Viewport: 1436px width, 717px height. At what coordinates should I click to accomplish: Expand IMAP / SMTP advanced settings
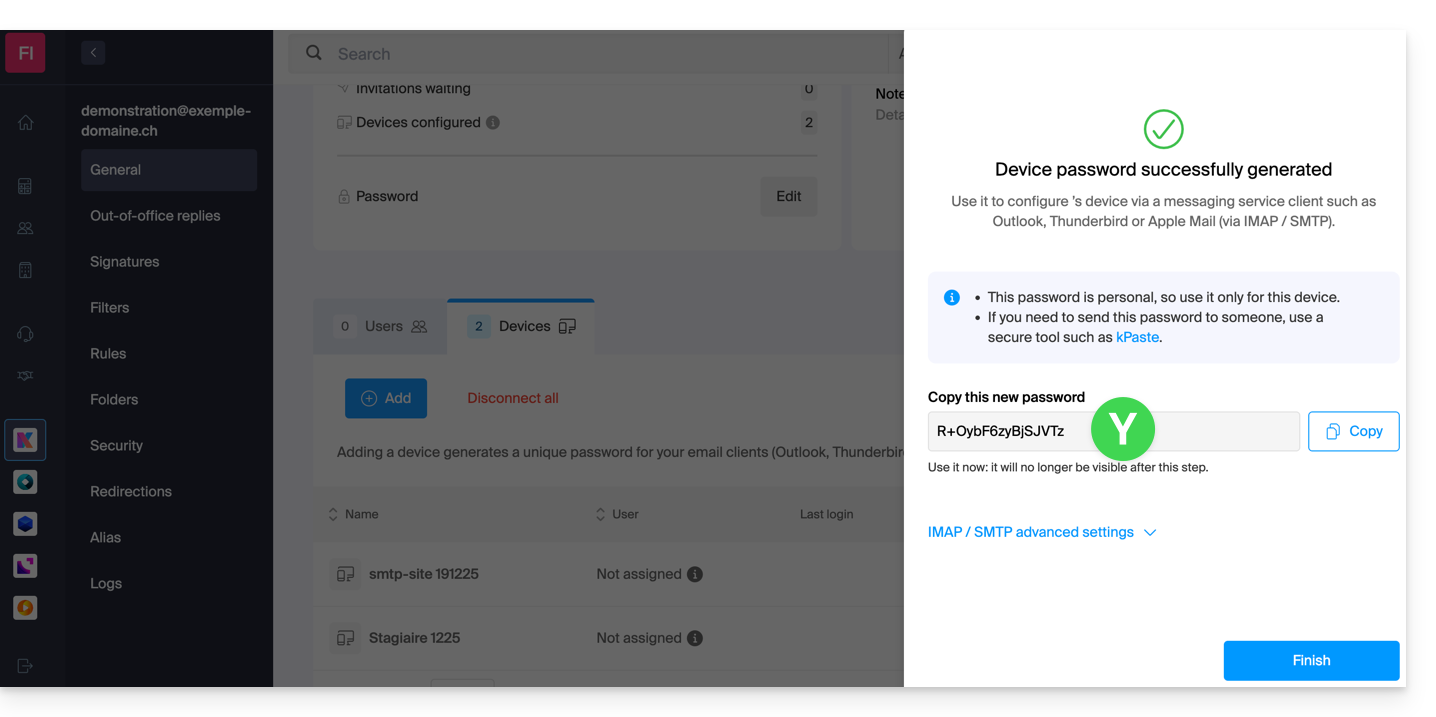1041,532
